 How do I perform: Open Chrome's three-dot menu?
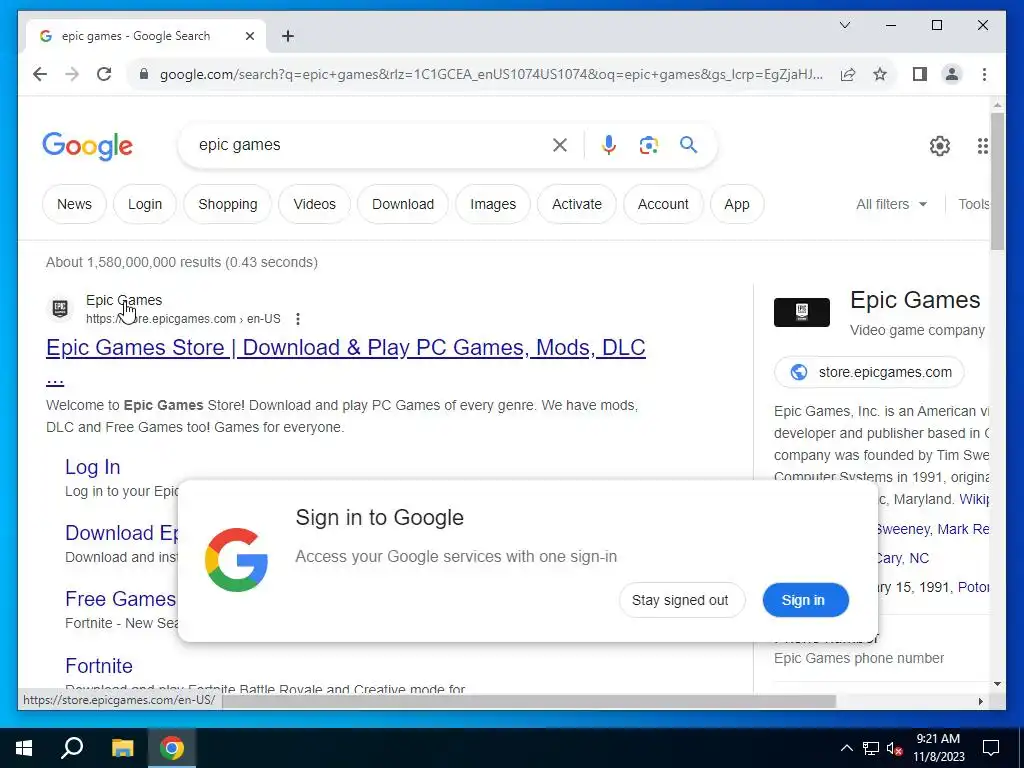pyautogui.click(x=984, y=74)
